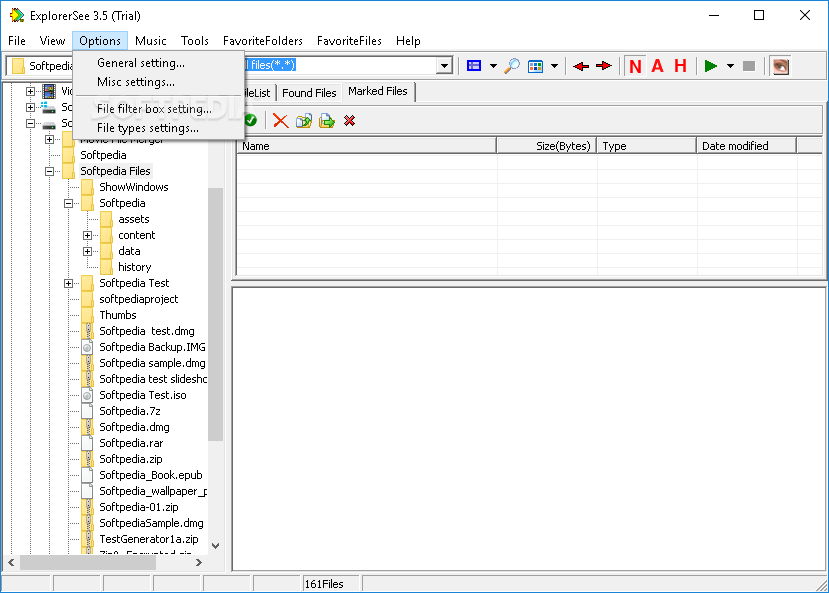Image resolution: width=829 pixels, height=593 pixels.
Task: Select Softpedia_Book.epub in tree
Action: pos(151,475)
